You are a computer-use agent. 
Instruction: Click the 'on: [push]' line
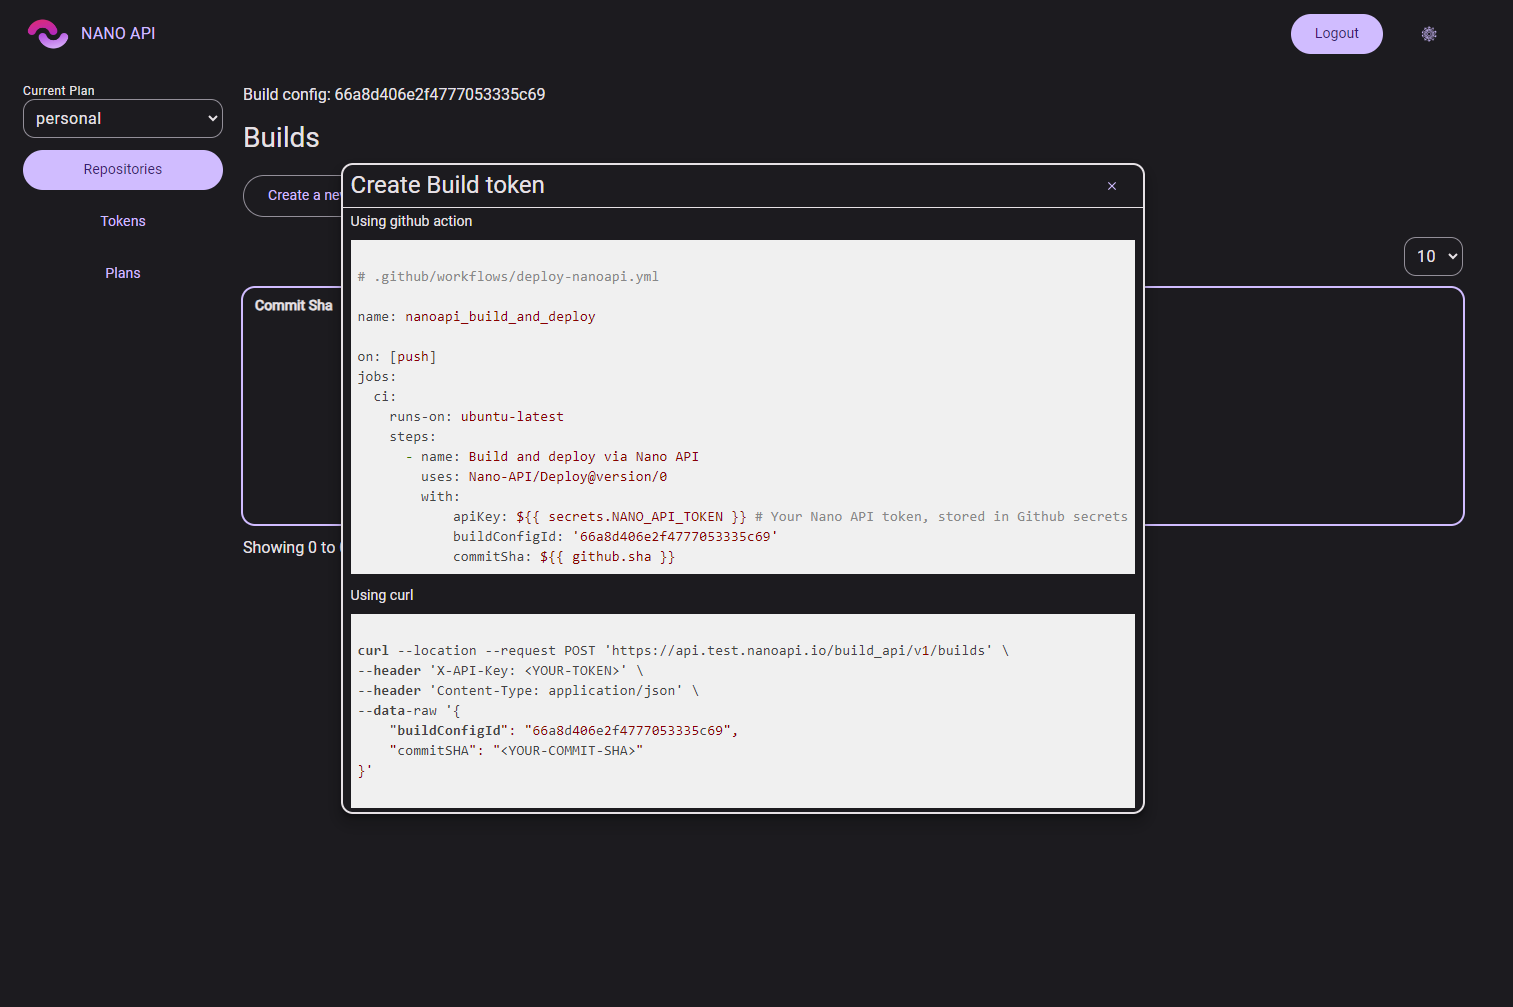coord(397,357)
